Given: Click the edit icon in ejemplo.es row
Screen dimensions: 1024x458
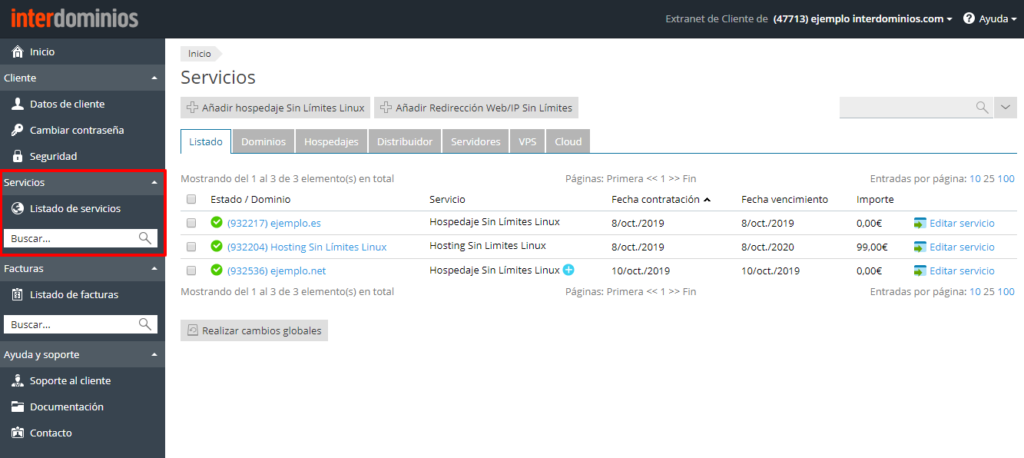Looking at the screenshot, I should click(x=920, y=223).
